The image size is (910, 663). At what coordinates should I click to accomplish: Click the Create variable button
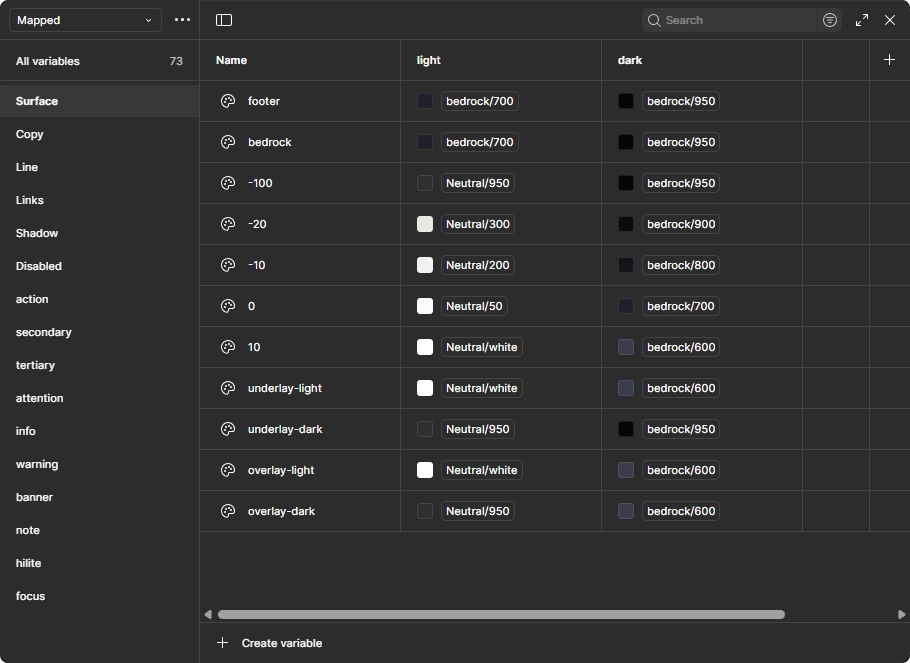tap(270, 643)
